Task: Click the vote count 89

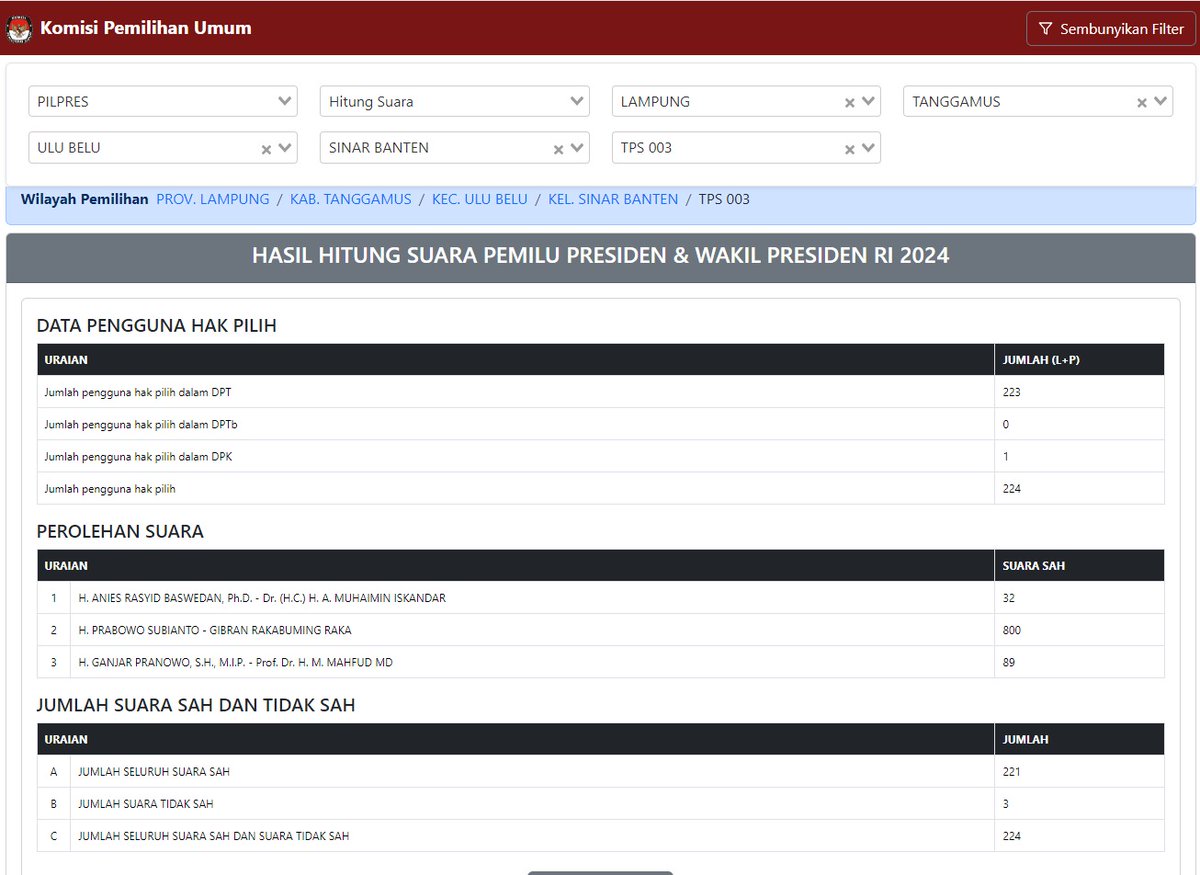Action: (1009, 662)
